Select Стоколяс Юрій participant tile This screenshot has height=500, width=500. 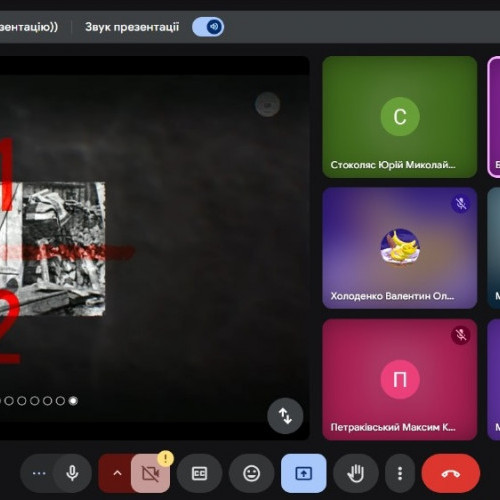(400, 117)
